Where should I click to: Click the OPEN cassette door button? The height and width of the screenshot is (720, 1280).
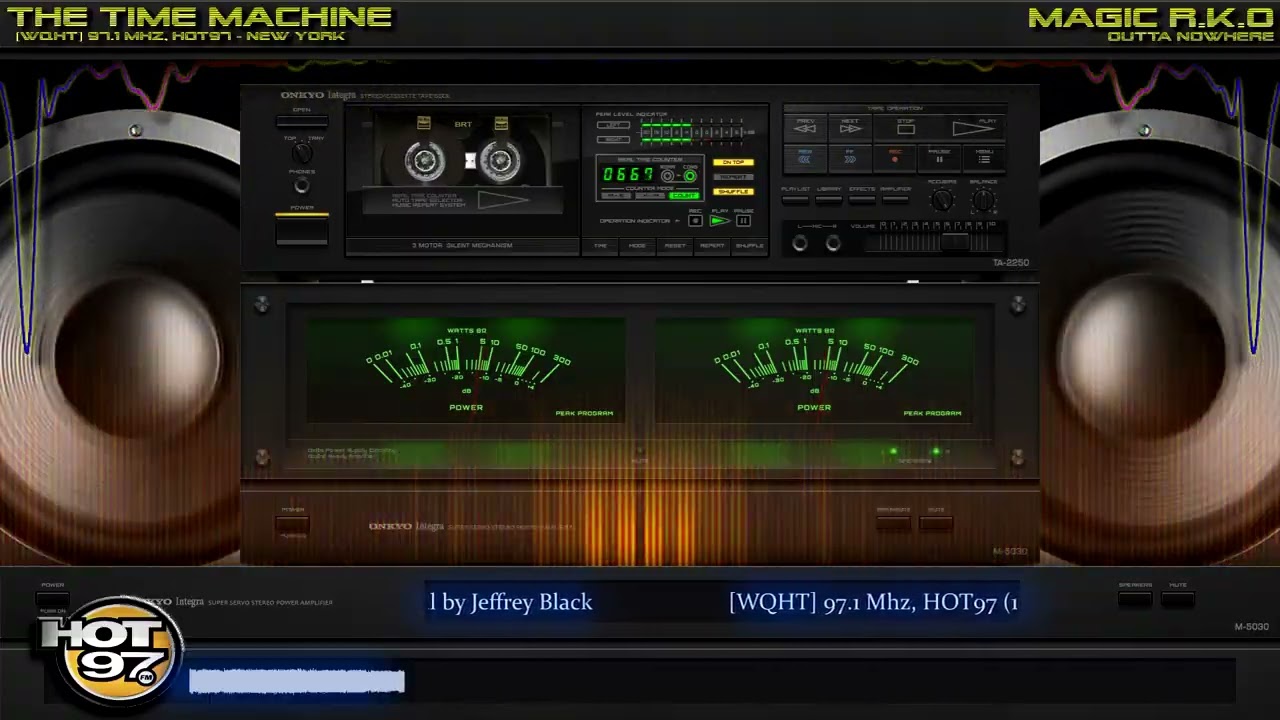[301, 122]
